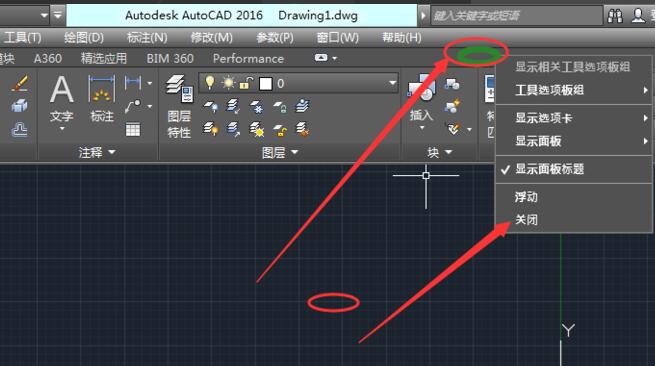This screenshot has width=655, height=366.
Task: Insert a table with the table icon
Action: 133,130
